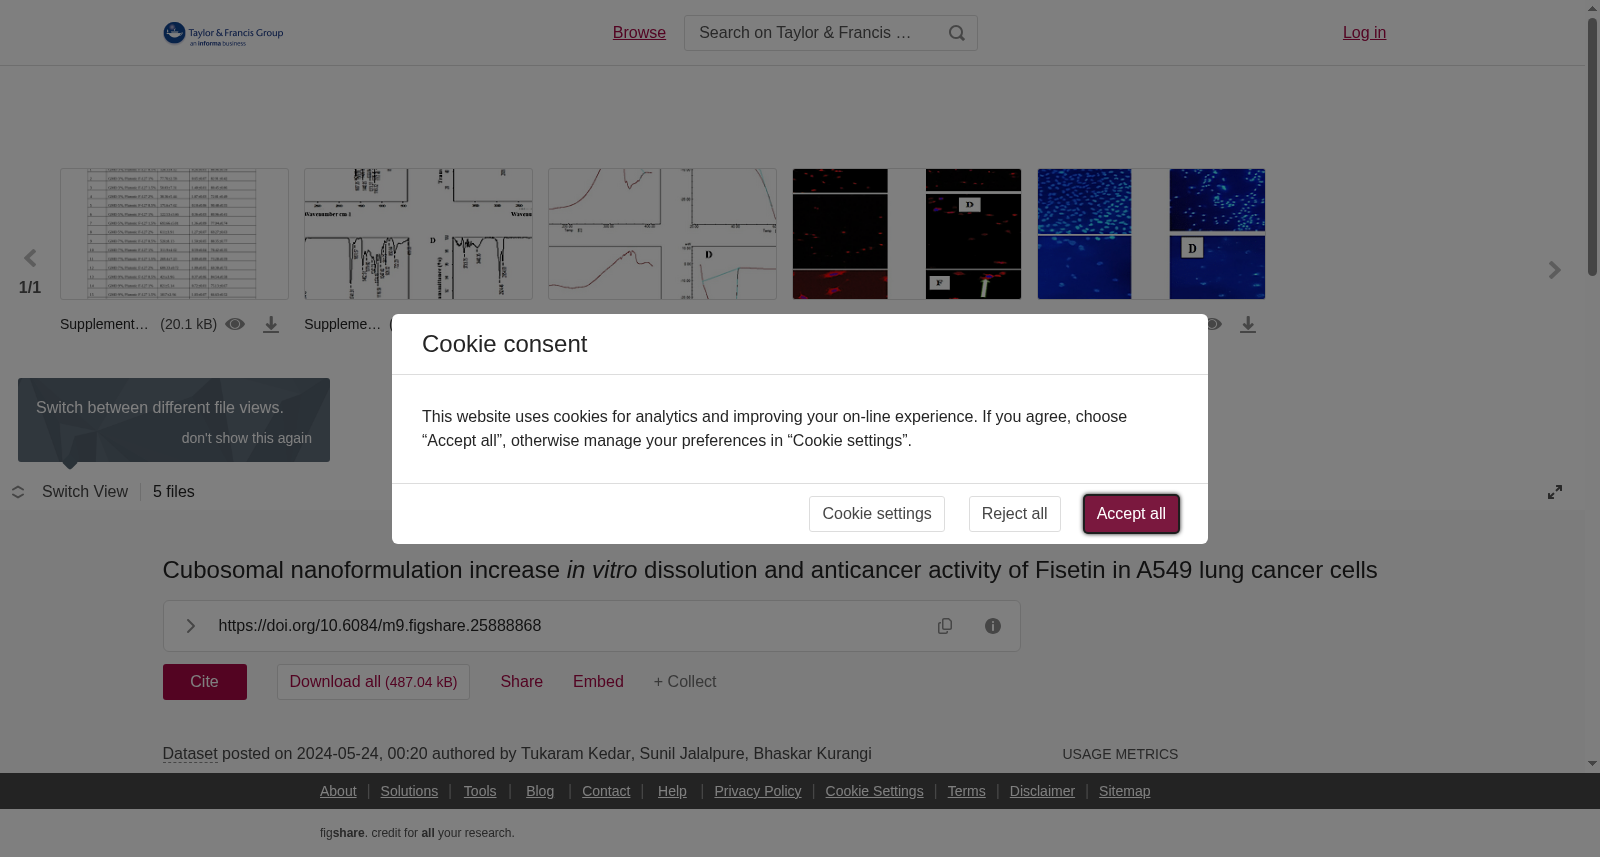This screenshot has height=857, width=1600.
Task: Open Cookie settings in consent dialog
Action: click(877, 514)
